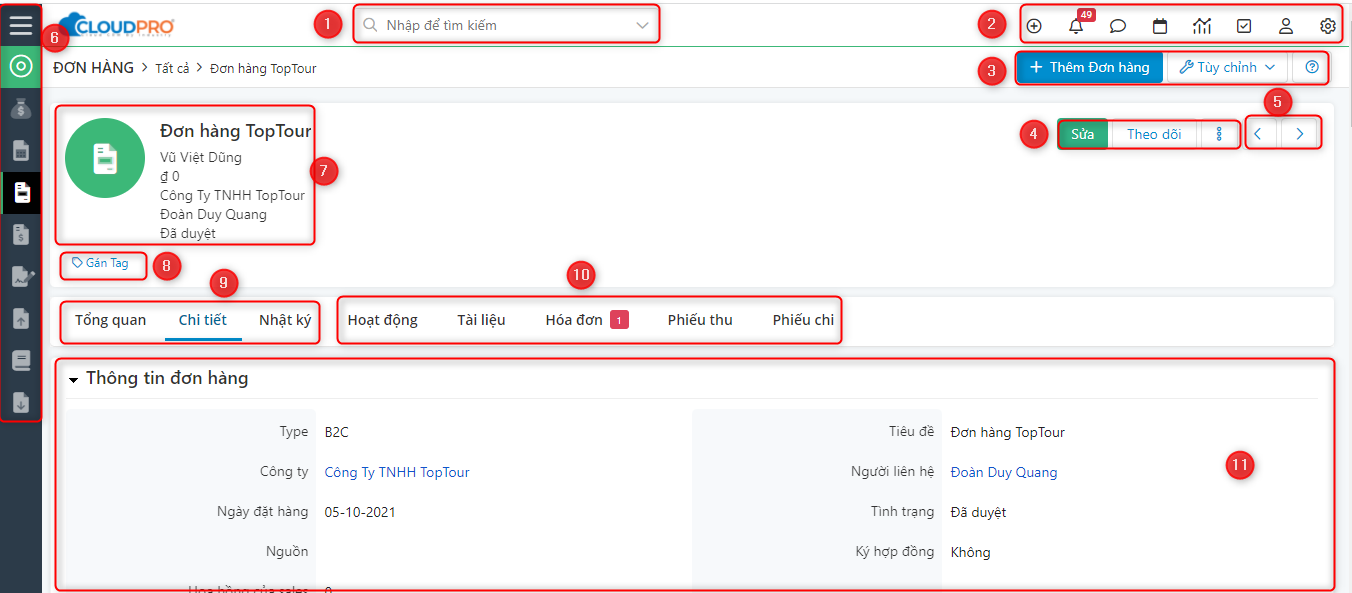Expand the search box dropdown arrow
This screenshot has width=1352, height=593.
pyautogui.click(x=642, y=25)
